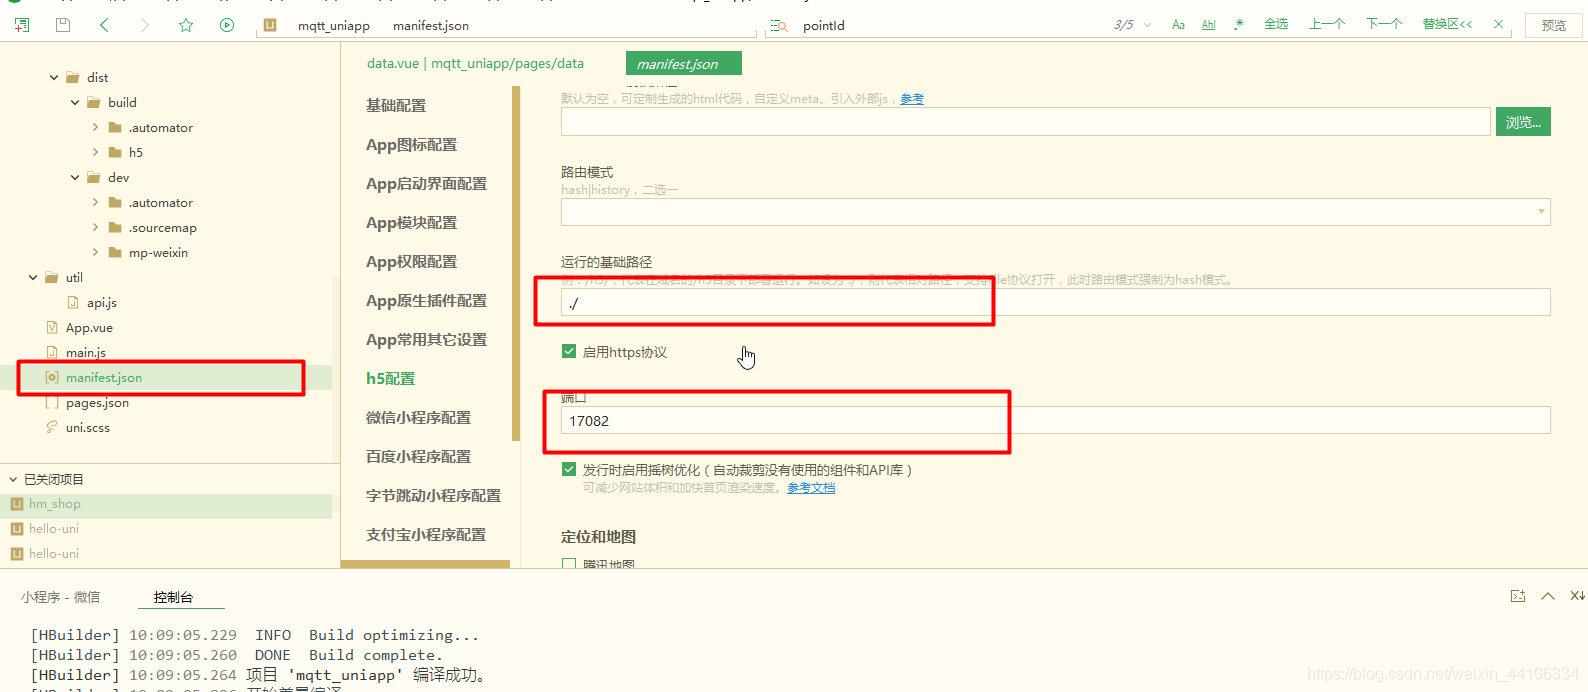Open the App图标配置 section
Image resolution: width=1588 pixels, height=692 pixels.
[411, 144]
